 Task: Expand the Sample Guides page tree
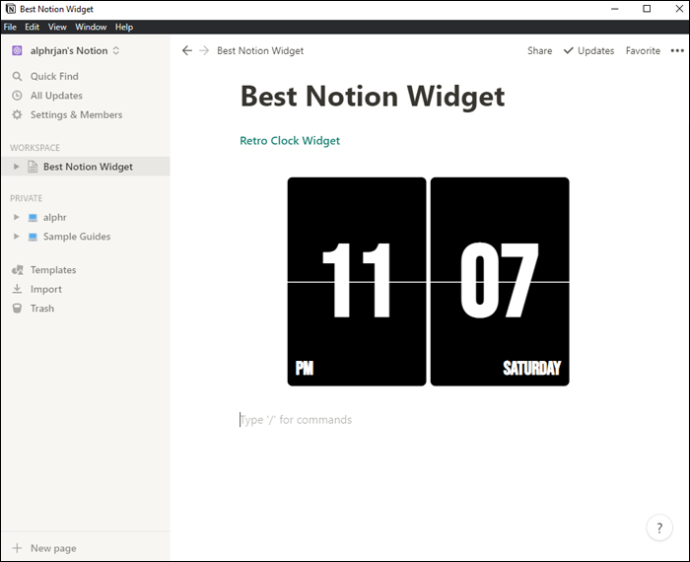[16, 237]
